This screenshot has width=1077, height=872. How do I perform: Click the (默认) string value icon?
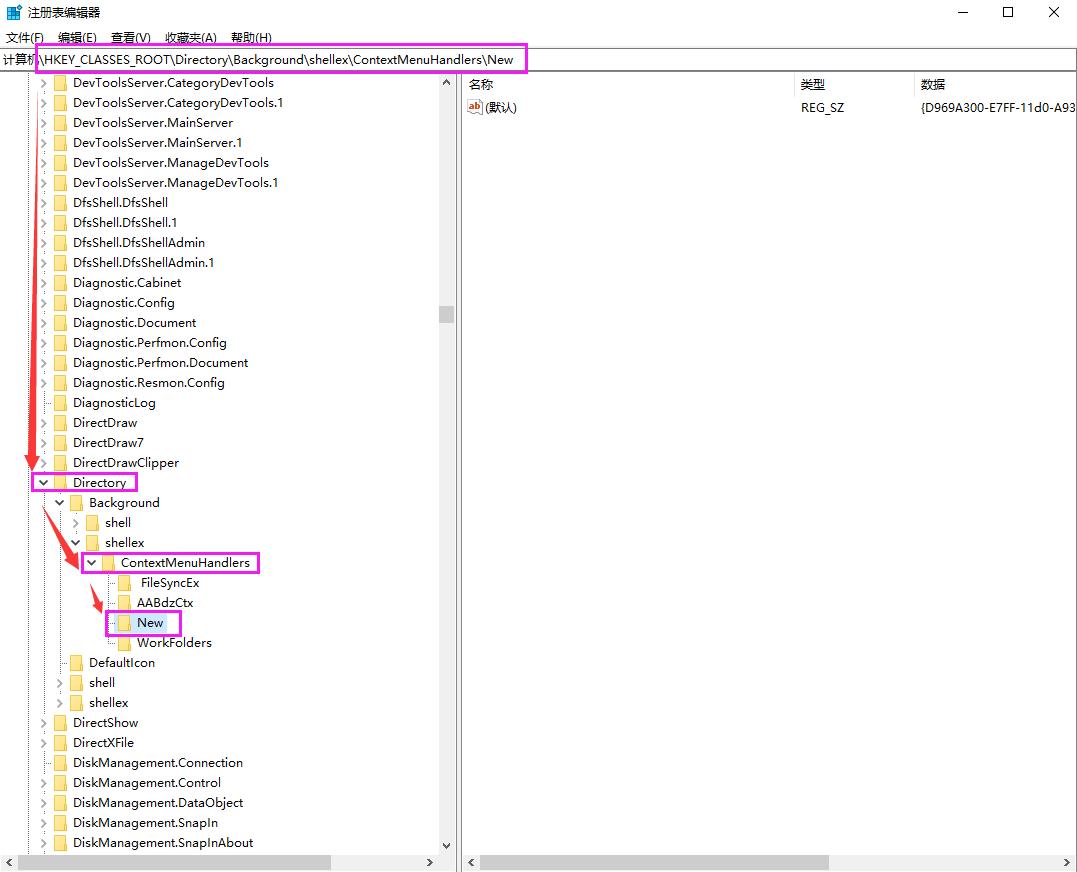click(475, 107)
